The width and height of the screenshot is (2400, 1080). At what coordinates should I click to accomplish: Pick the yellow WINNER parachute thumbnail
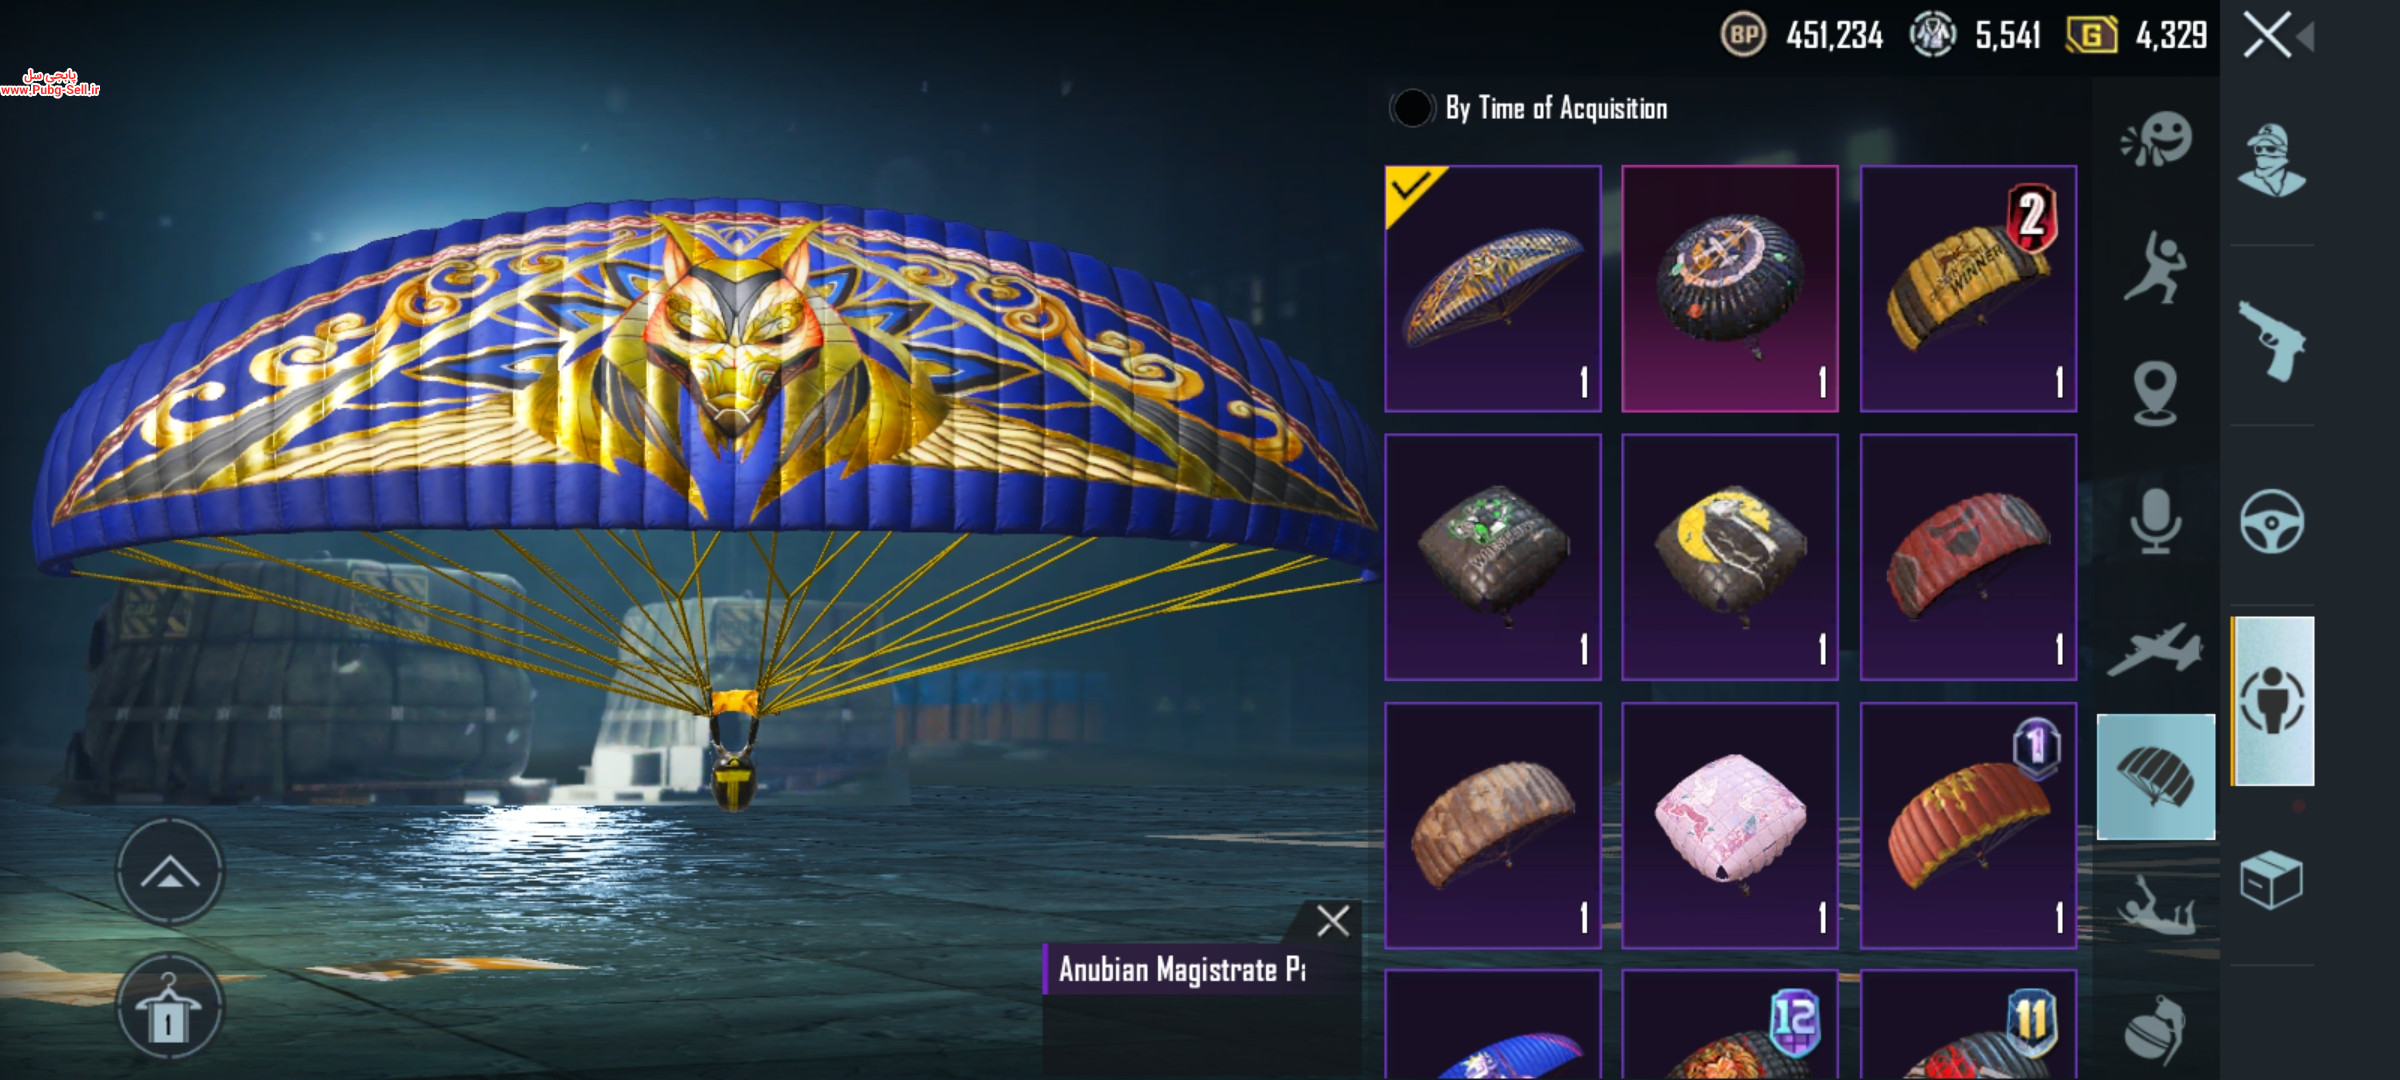point(1968,288)
